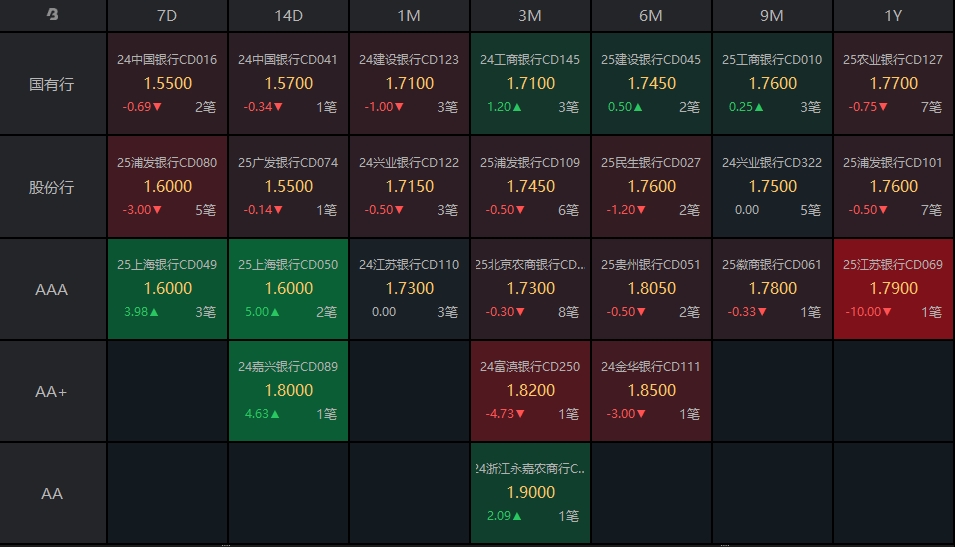Click the AA+ rating row label
955x547 pixels.
pos(52,391)
